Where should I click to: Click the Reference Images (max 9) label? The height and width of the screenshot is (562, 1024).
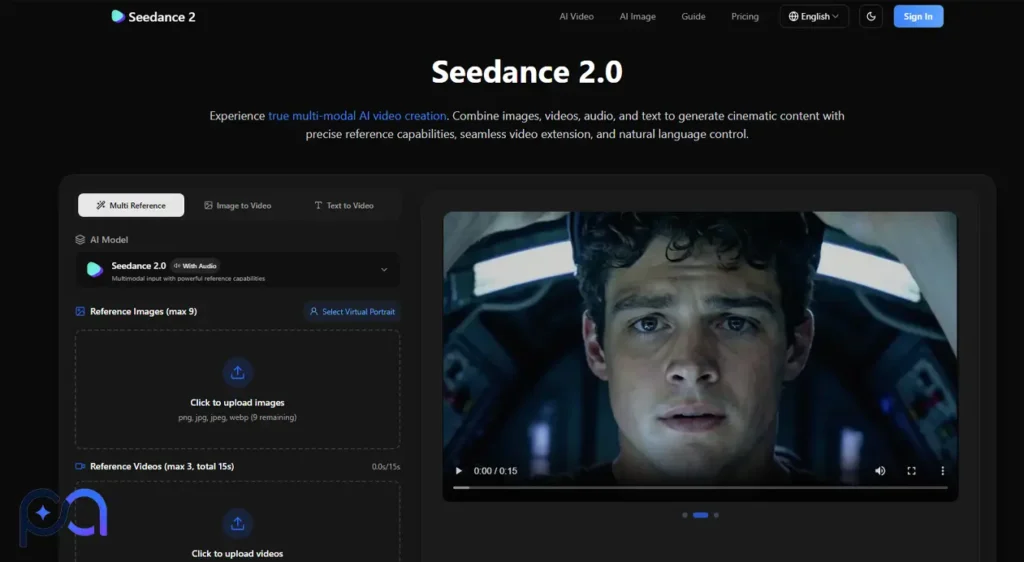tap(143, 311)
